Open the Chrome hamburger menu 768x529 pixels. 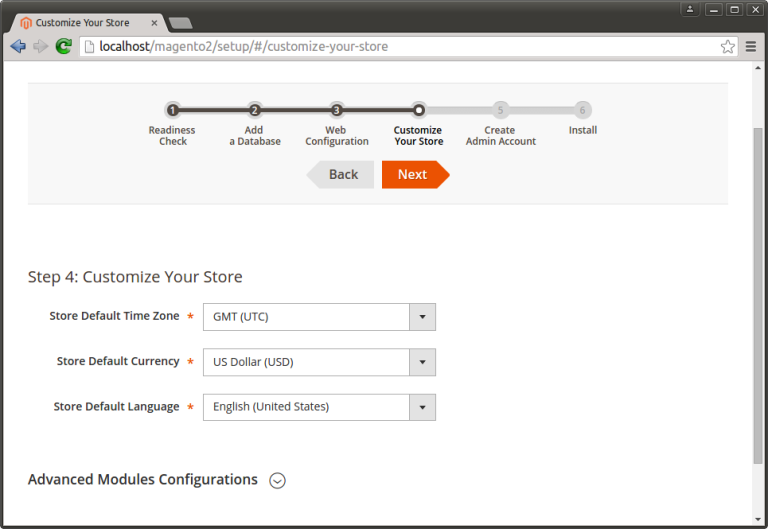[751, 46]
